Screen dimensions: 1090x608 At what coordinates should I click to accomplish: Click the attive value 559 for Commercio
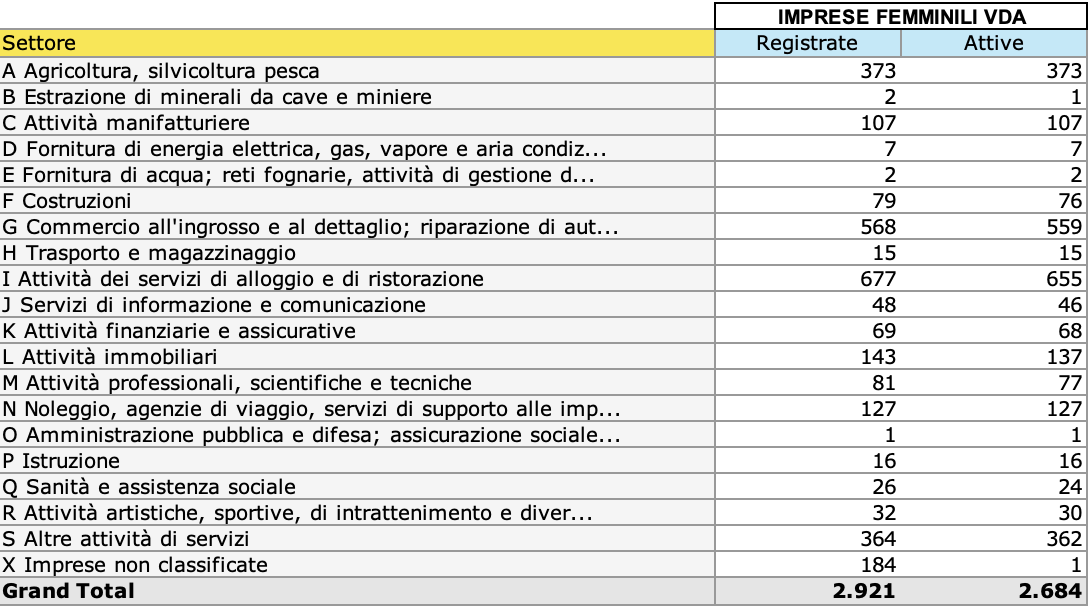[1063, 227]
